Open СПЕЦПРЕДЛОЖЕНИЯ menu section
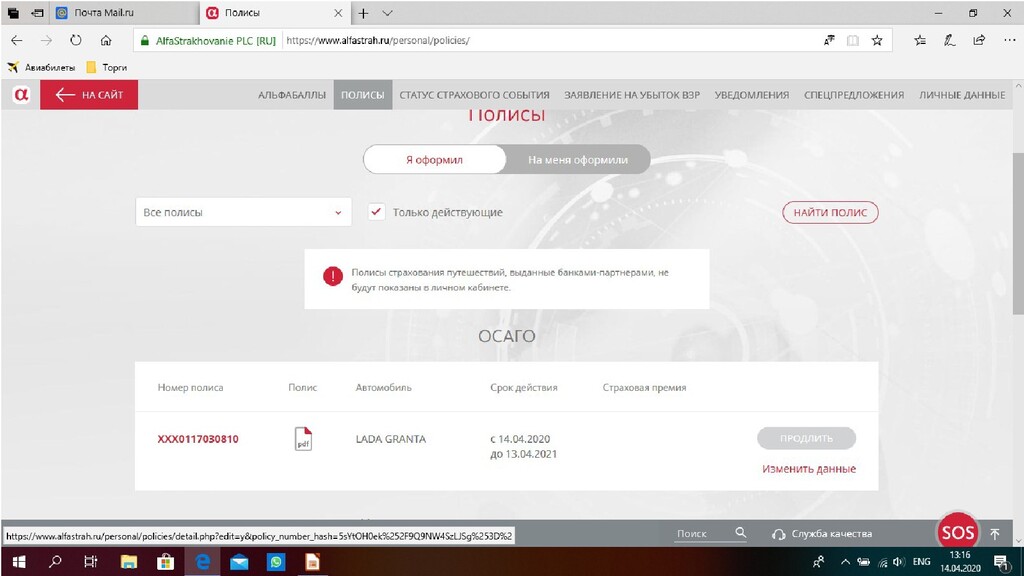1024x576 pixels. point(854,95)
